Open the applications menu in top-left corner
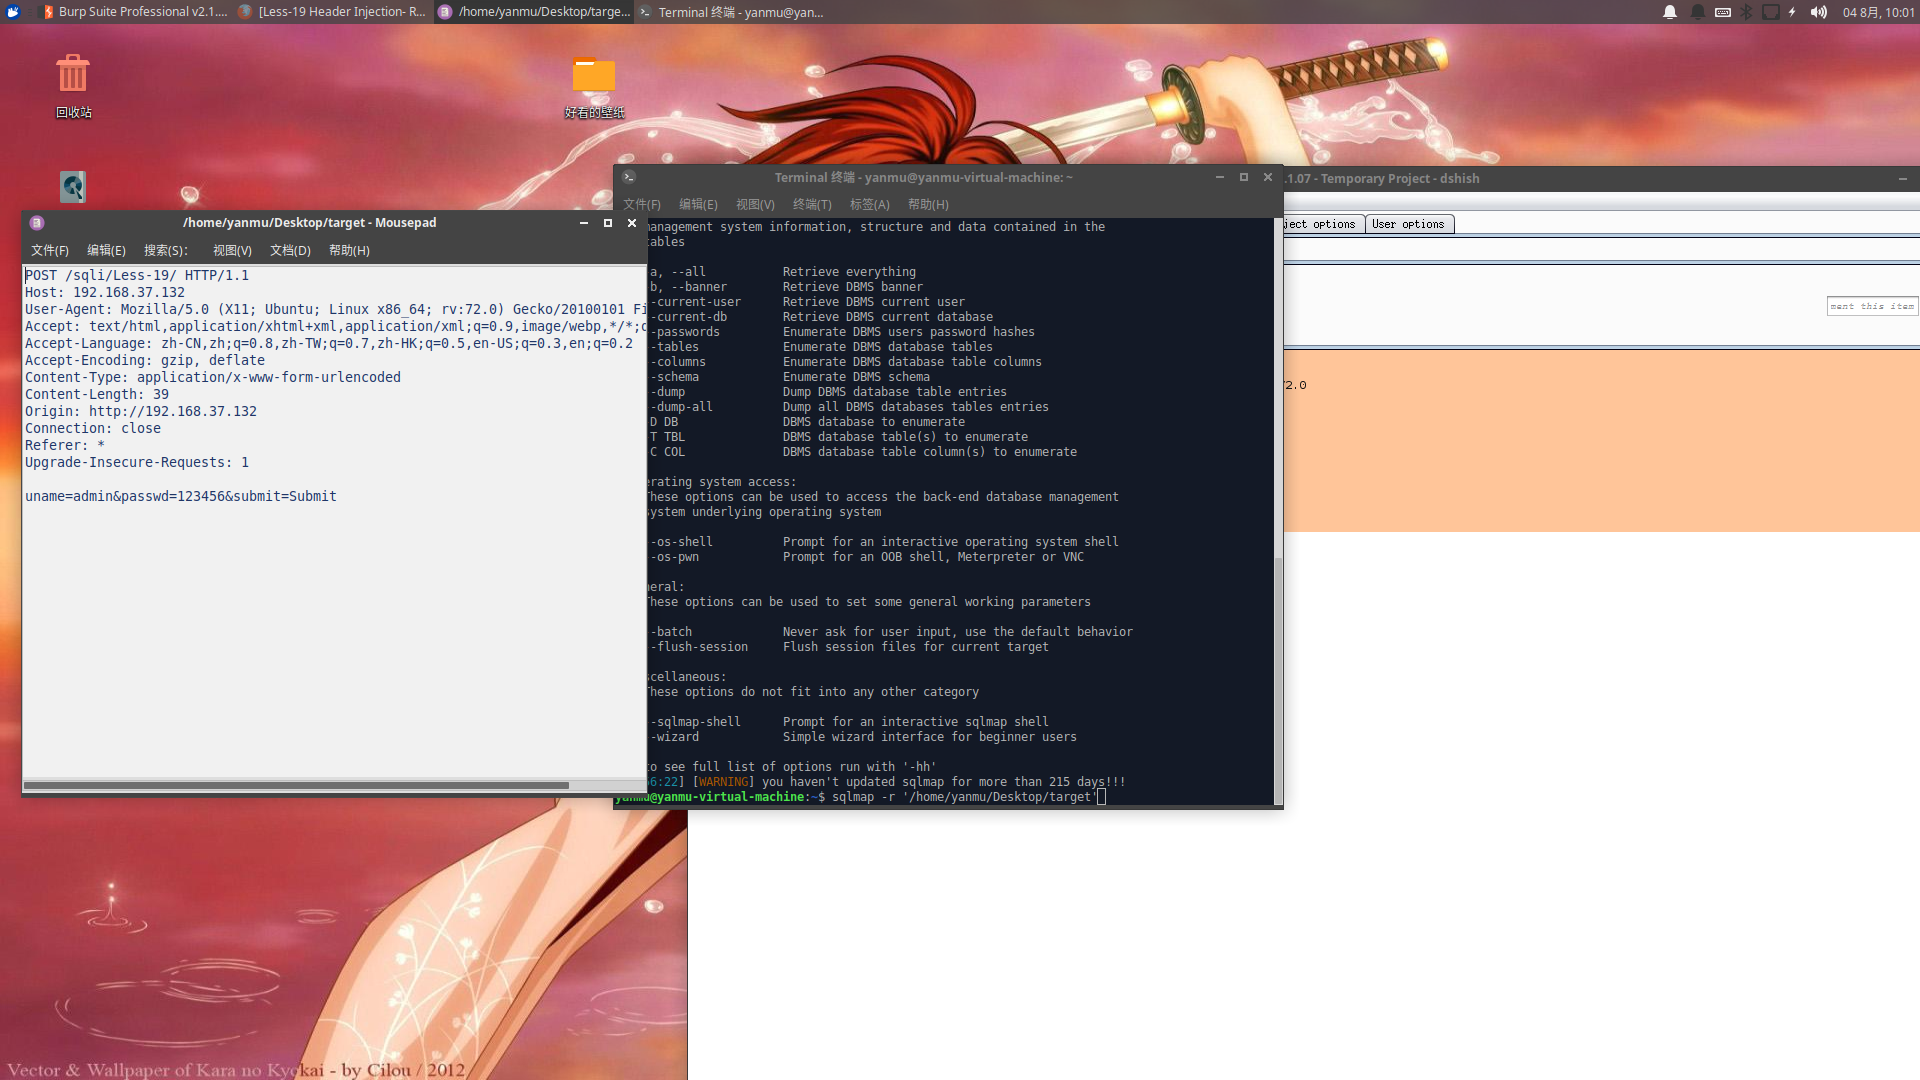 (x=13, y=12)
